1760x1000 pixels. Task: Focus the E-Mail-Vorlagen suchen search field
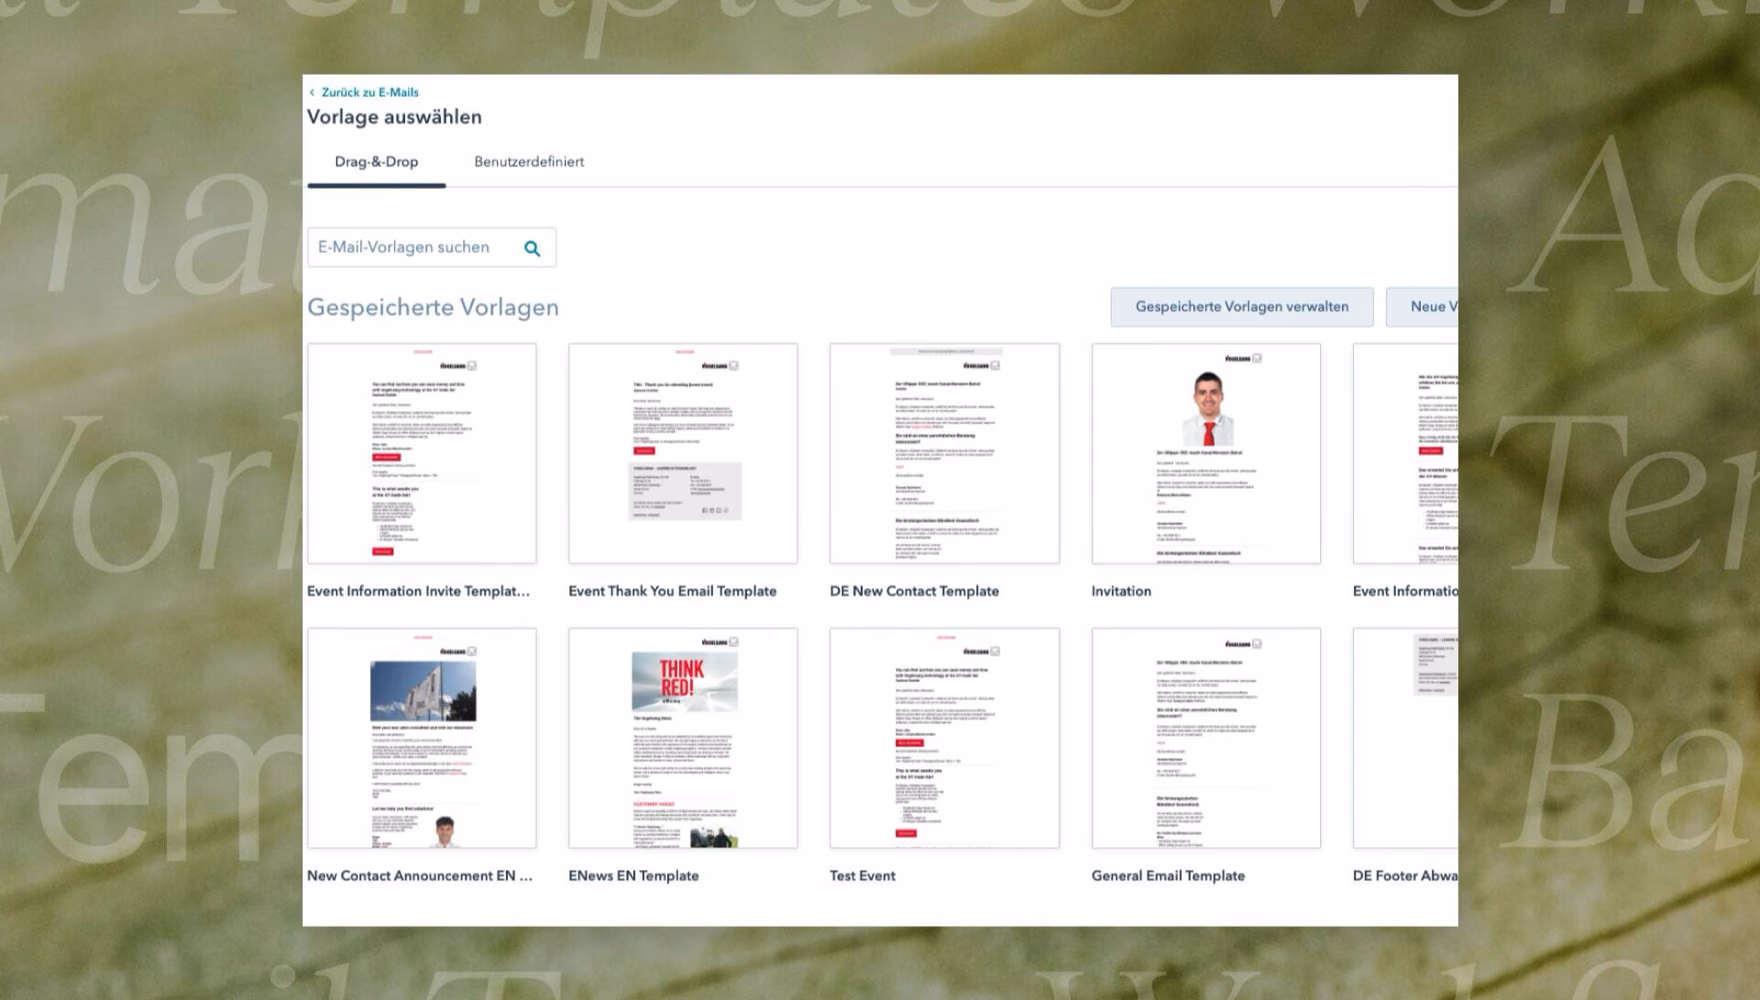click(x=431, y=247)
